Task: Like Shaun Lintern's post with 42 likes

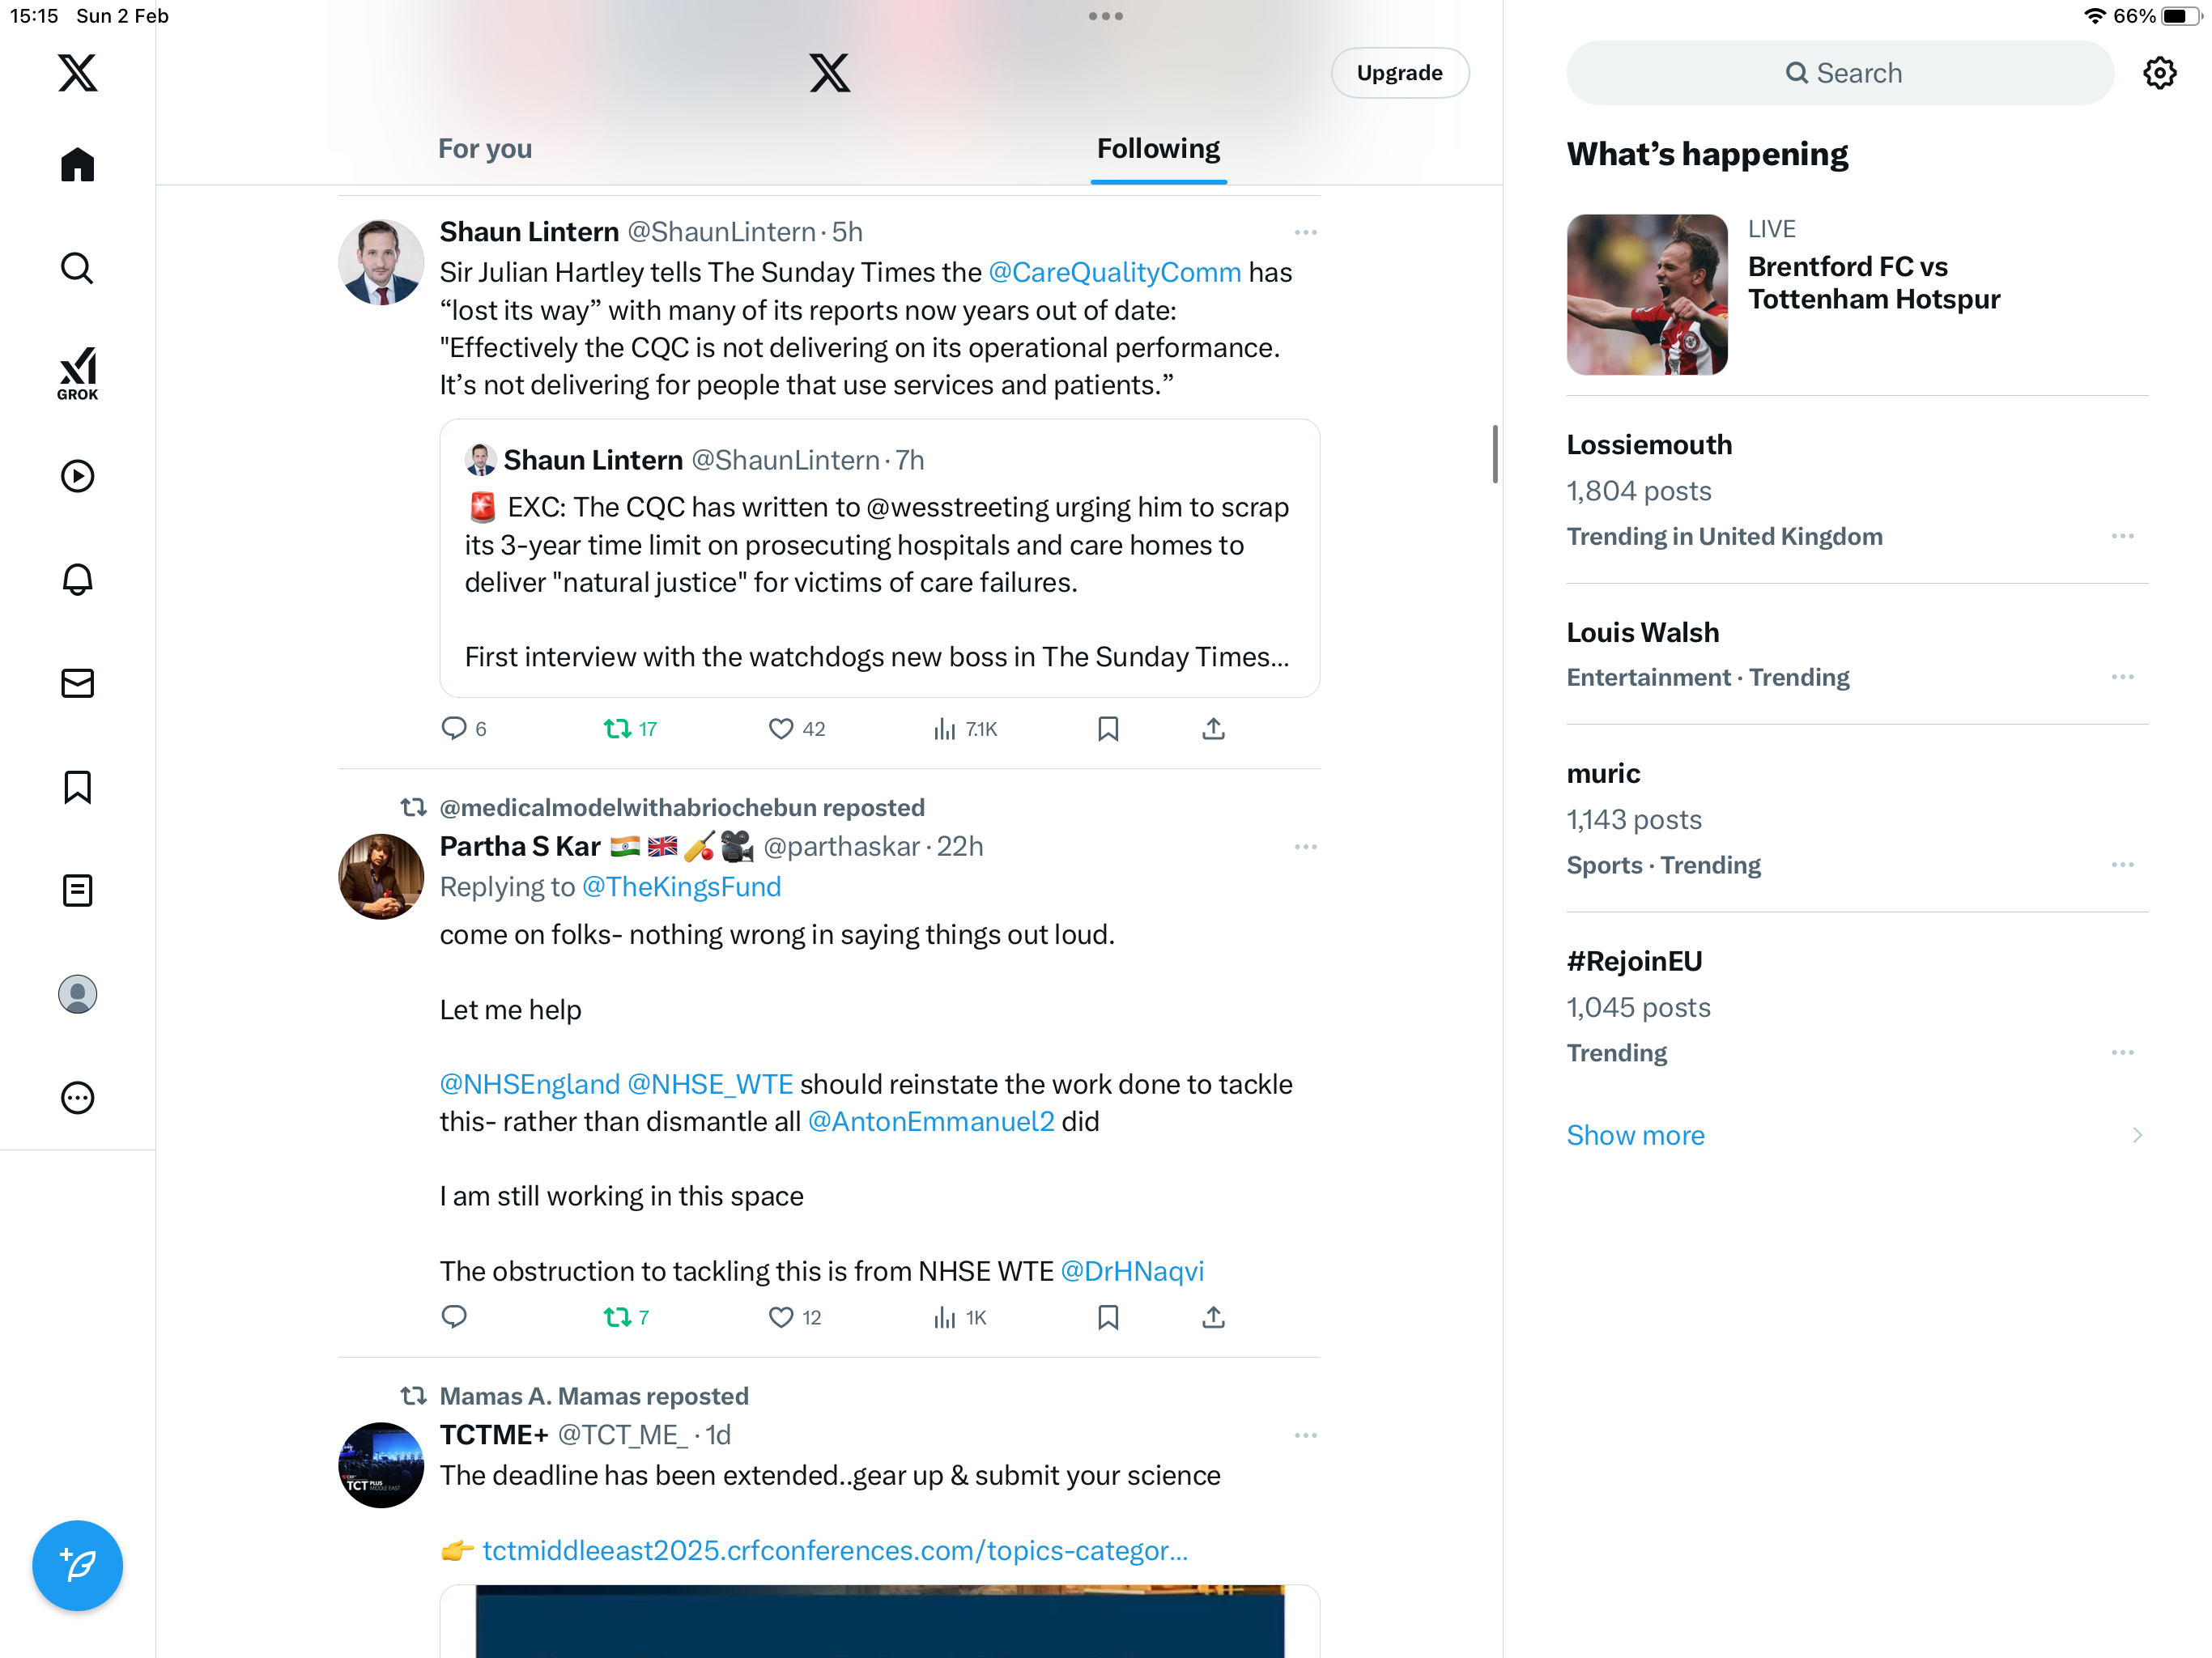Action: [796, 729]
